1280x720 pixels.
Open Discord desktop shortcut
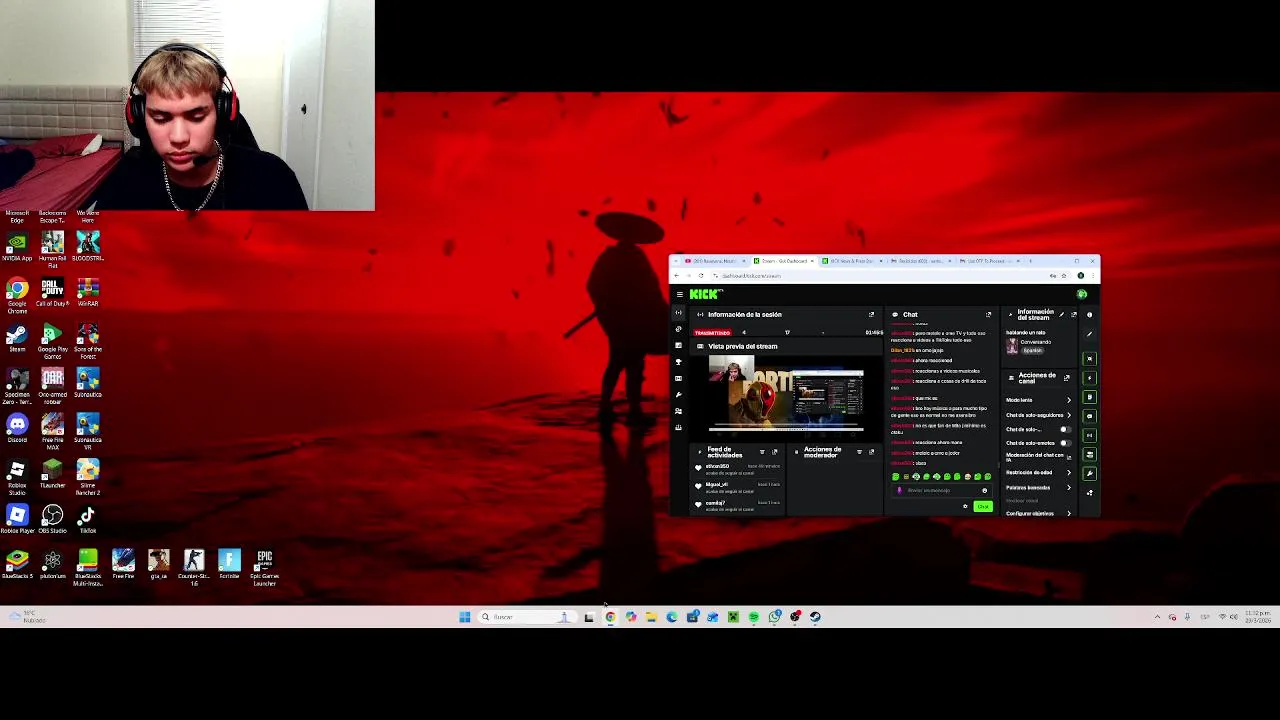click(x=17, y=429)
